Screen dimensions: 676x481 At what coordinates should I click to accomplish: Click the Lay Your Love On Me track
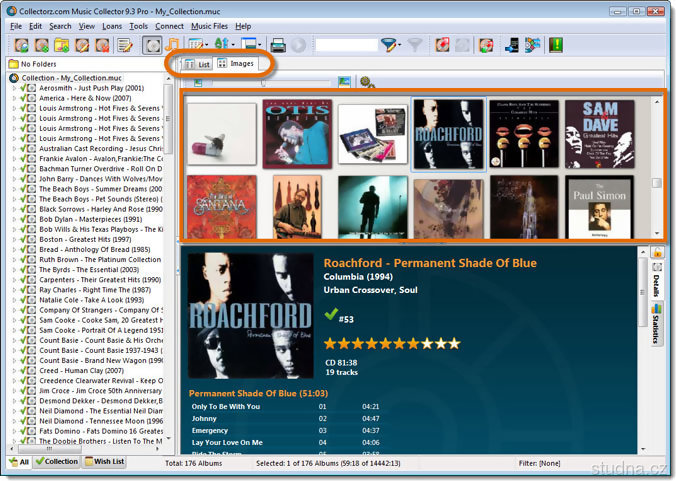pos(227,443)
